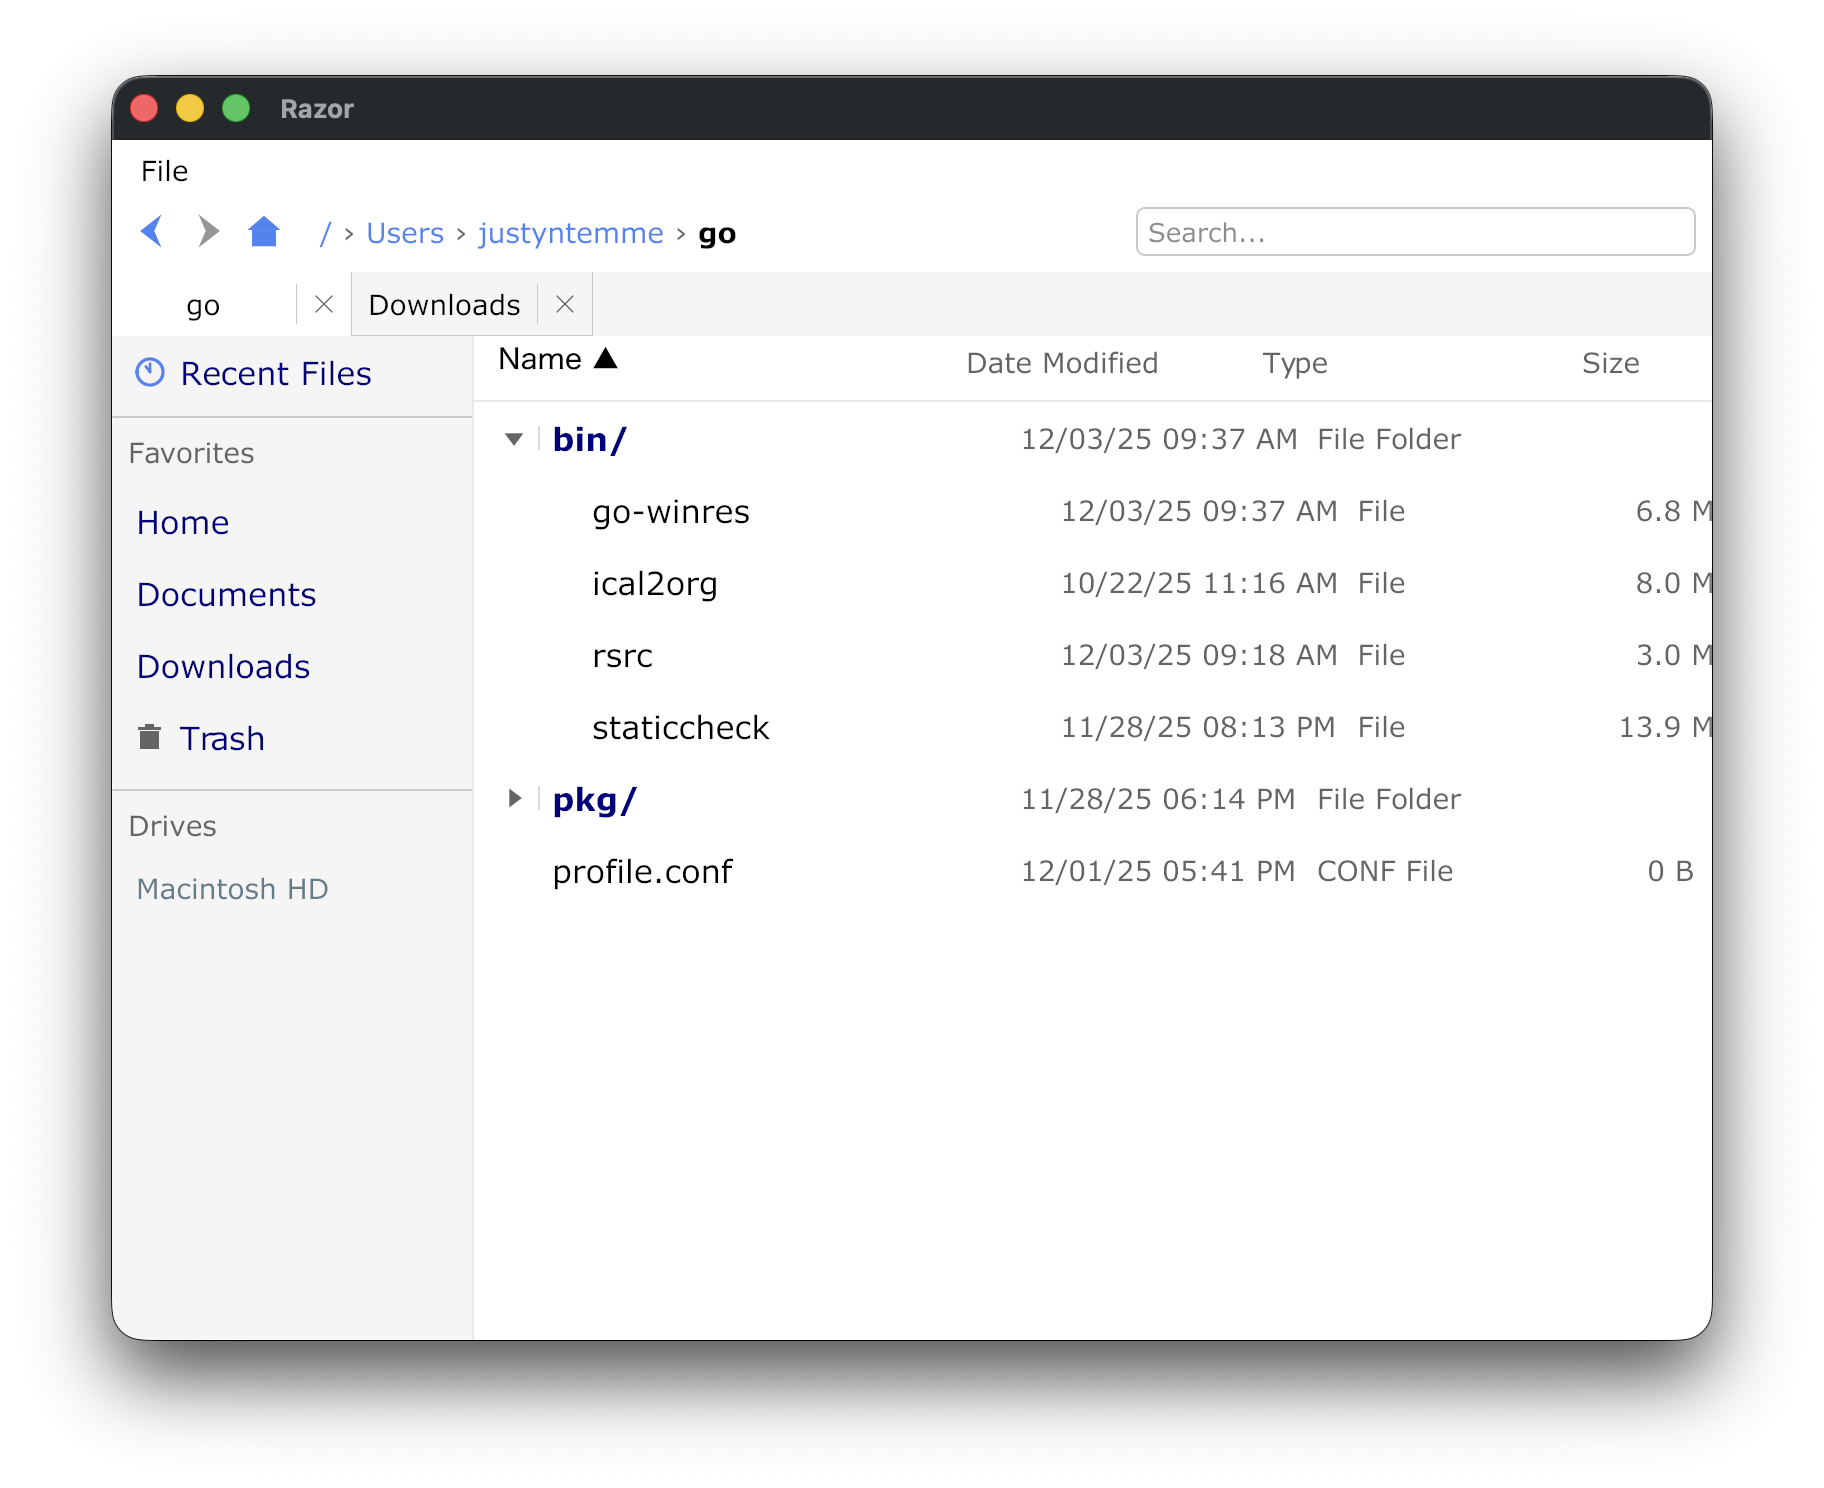Image resolution: width=1824 pixels, height=1488 pixels.
Task: Click the Recent Files clock icon
Action: pyautogui.click(x=150, y=373)
